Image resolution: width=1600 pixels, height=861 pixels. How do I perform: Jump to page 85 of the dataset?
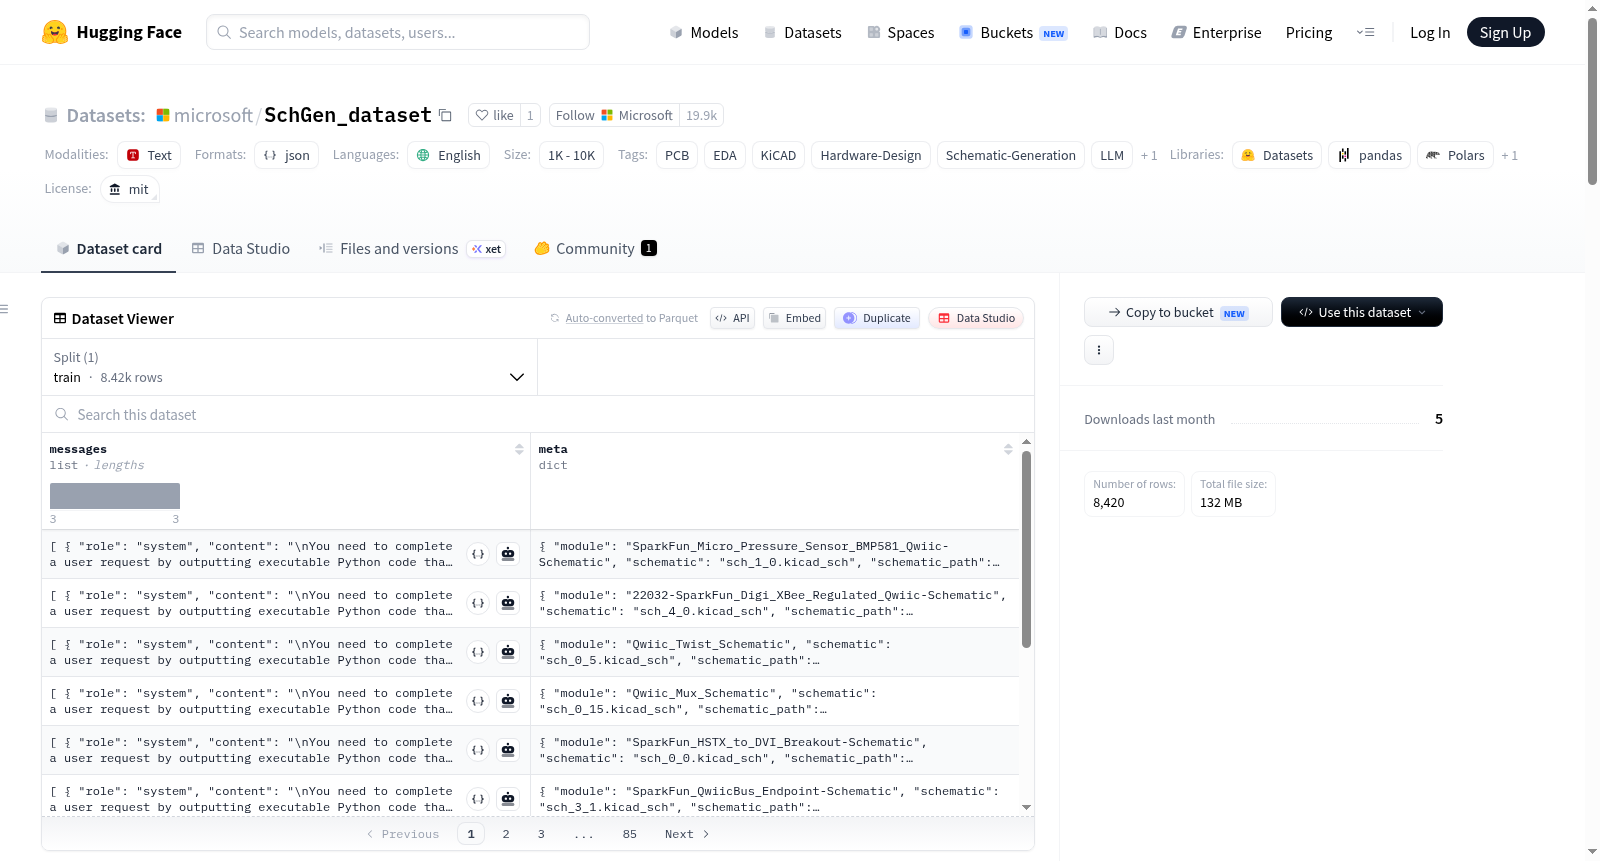pos(630,834)
